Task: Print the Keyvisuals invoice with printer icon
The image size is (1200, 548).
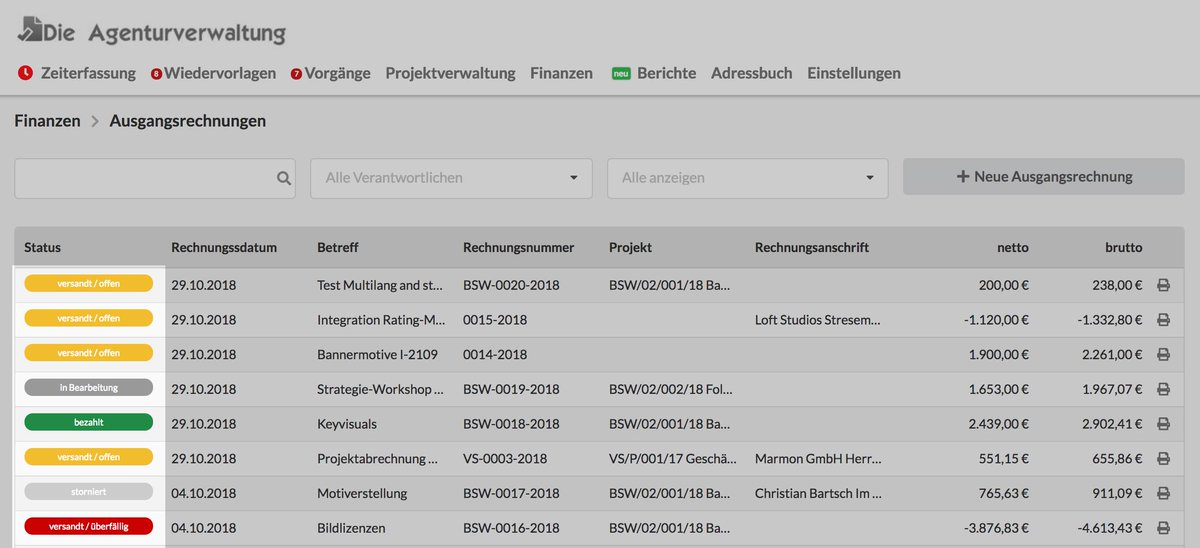Action: [x=1163, y=424]
